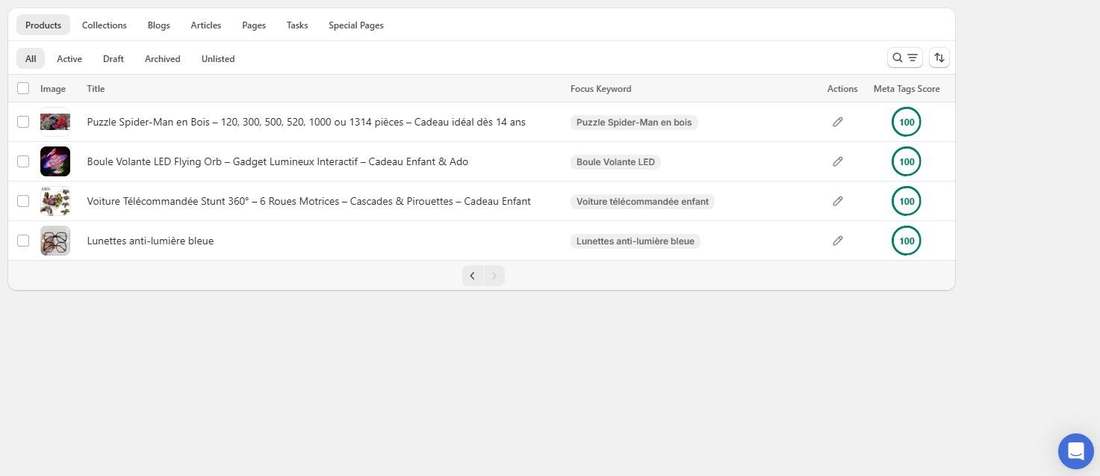
Task: Open the Blogs tab
Action: tap(159, 25)
